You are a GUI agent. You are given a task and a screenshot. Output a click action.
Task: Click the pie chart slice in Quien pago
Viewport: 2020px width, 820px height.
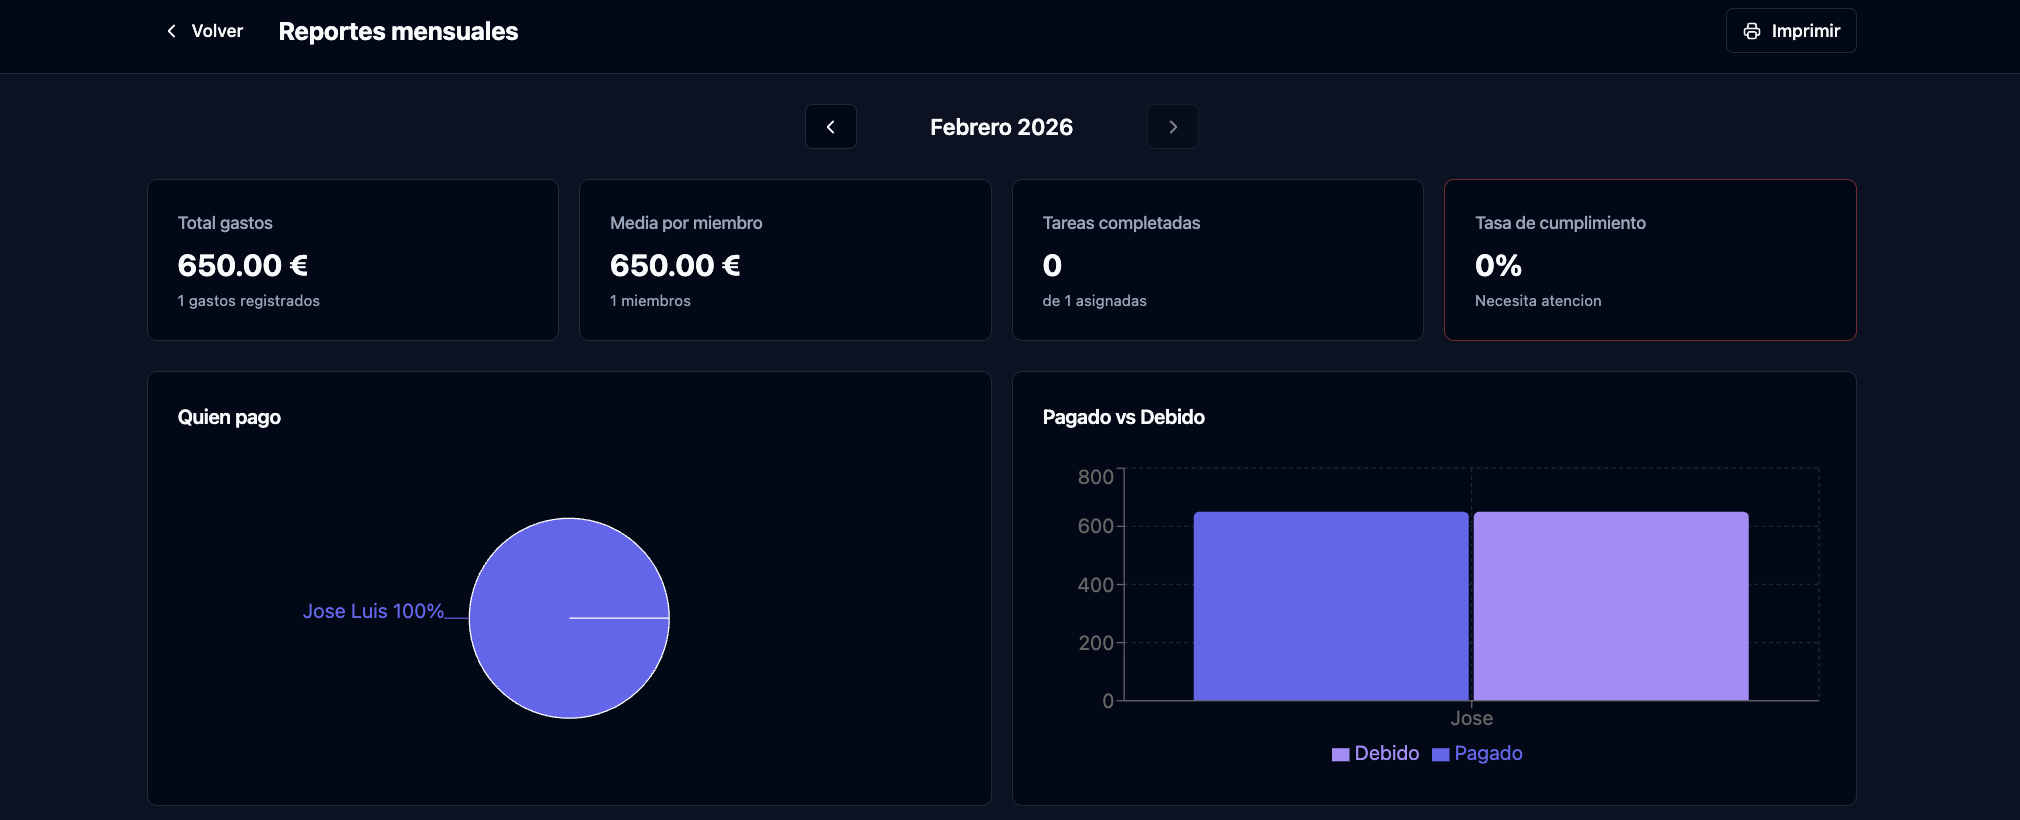[x=569, y=660]
